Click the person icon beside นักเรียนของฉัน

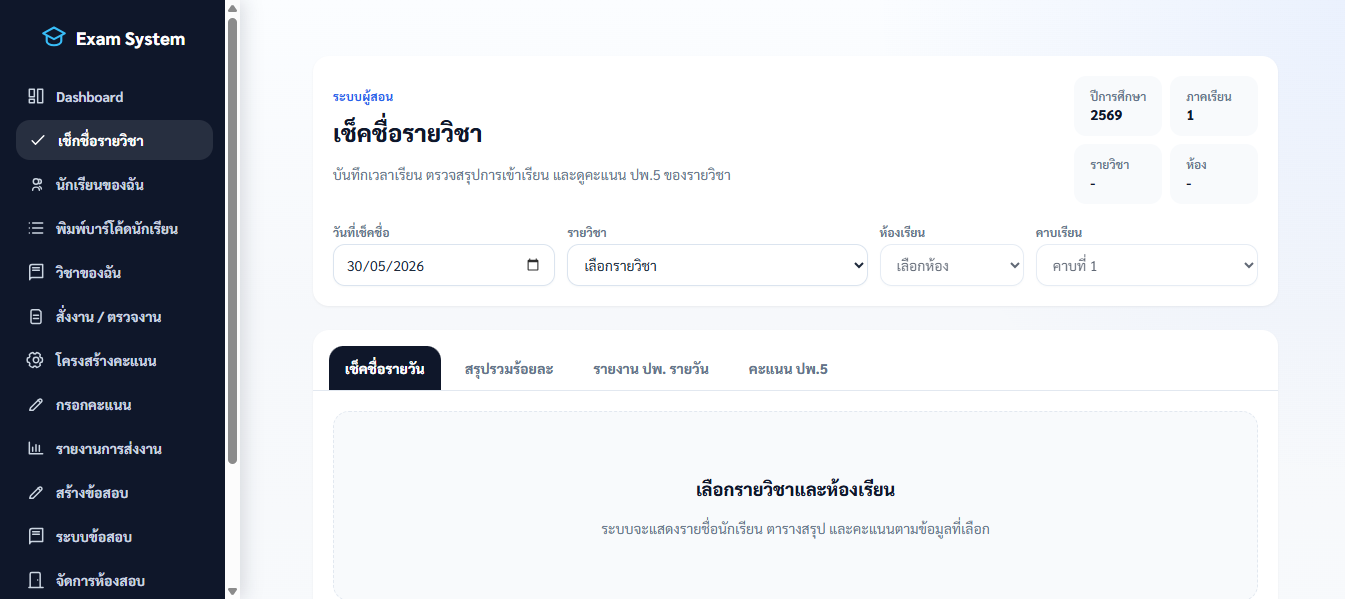coord(36,185)
